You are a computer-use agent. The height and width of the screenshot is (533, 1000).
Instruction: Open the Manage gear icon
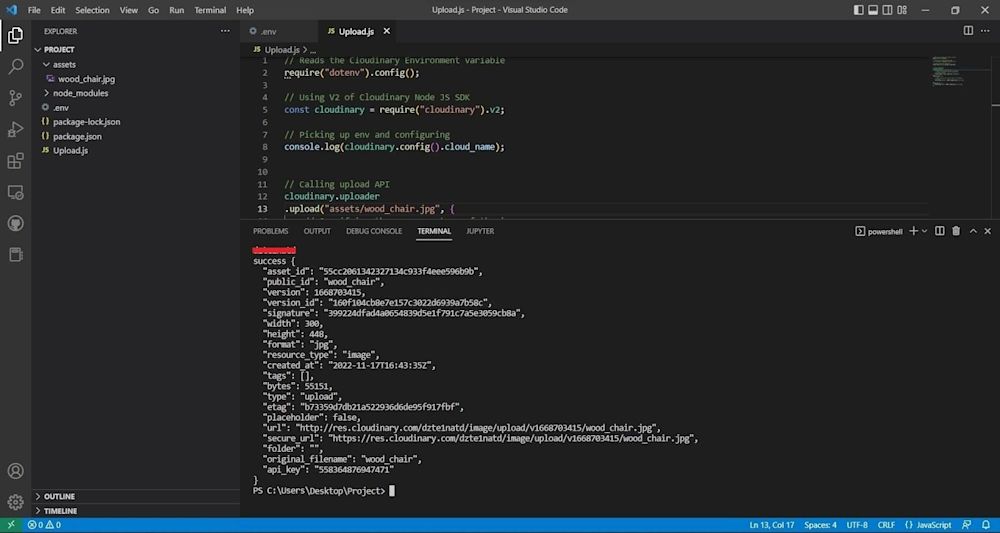click(15, 502)
